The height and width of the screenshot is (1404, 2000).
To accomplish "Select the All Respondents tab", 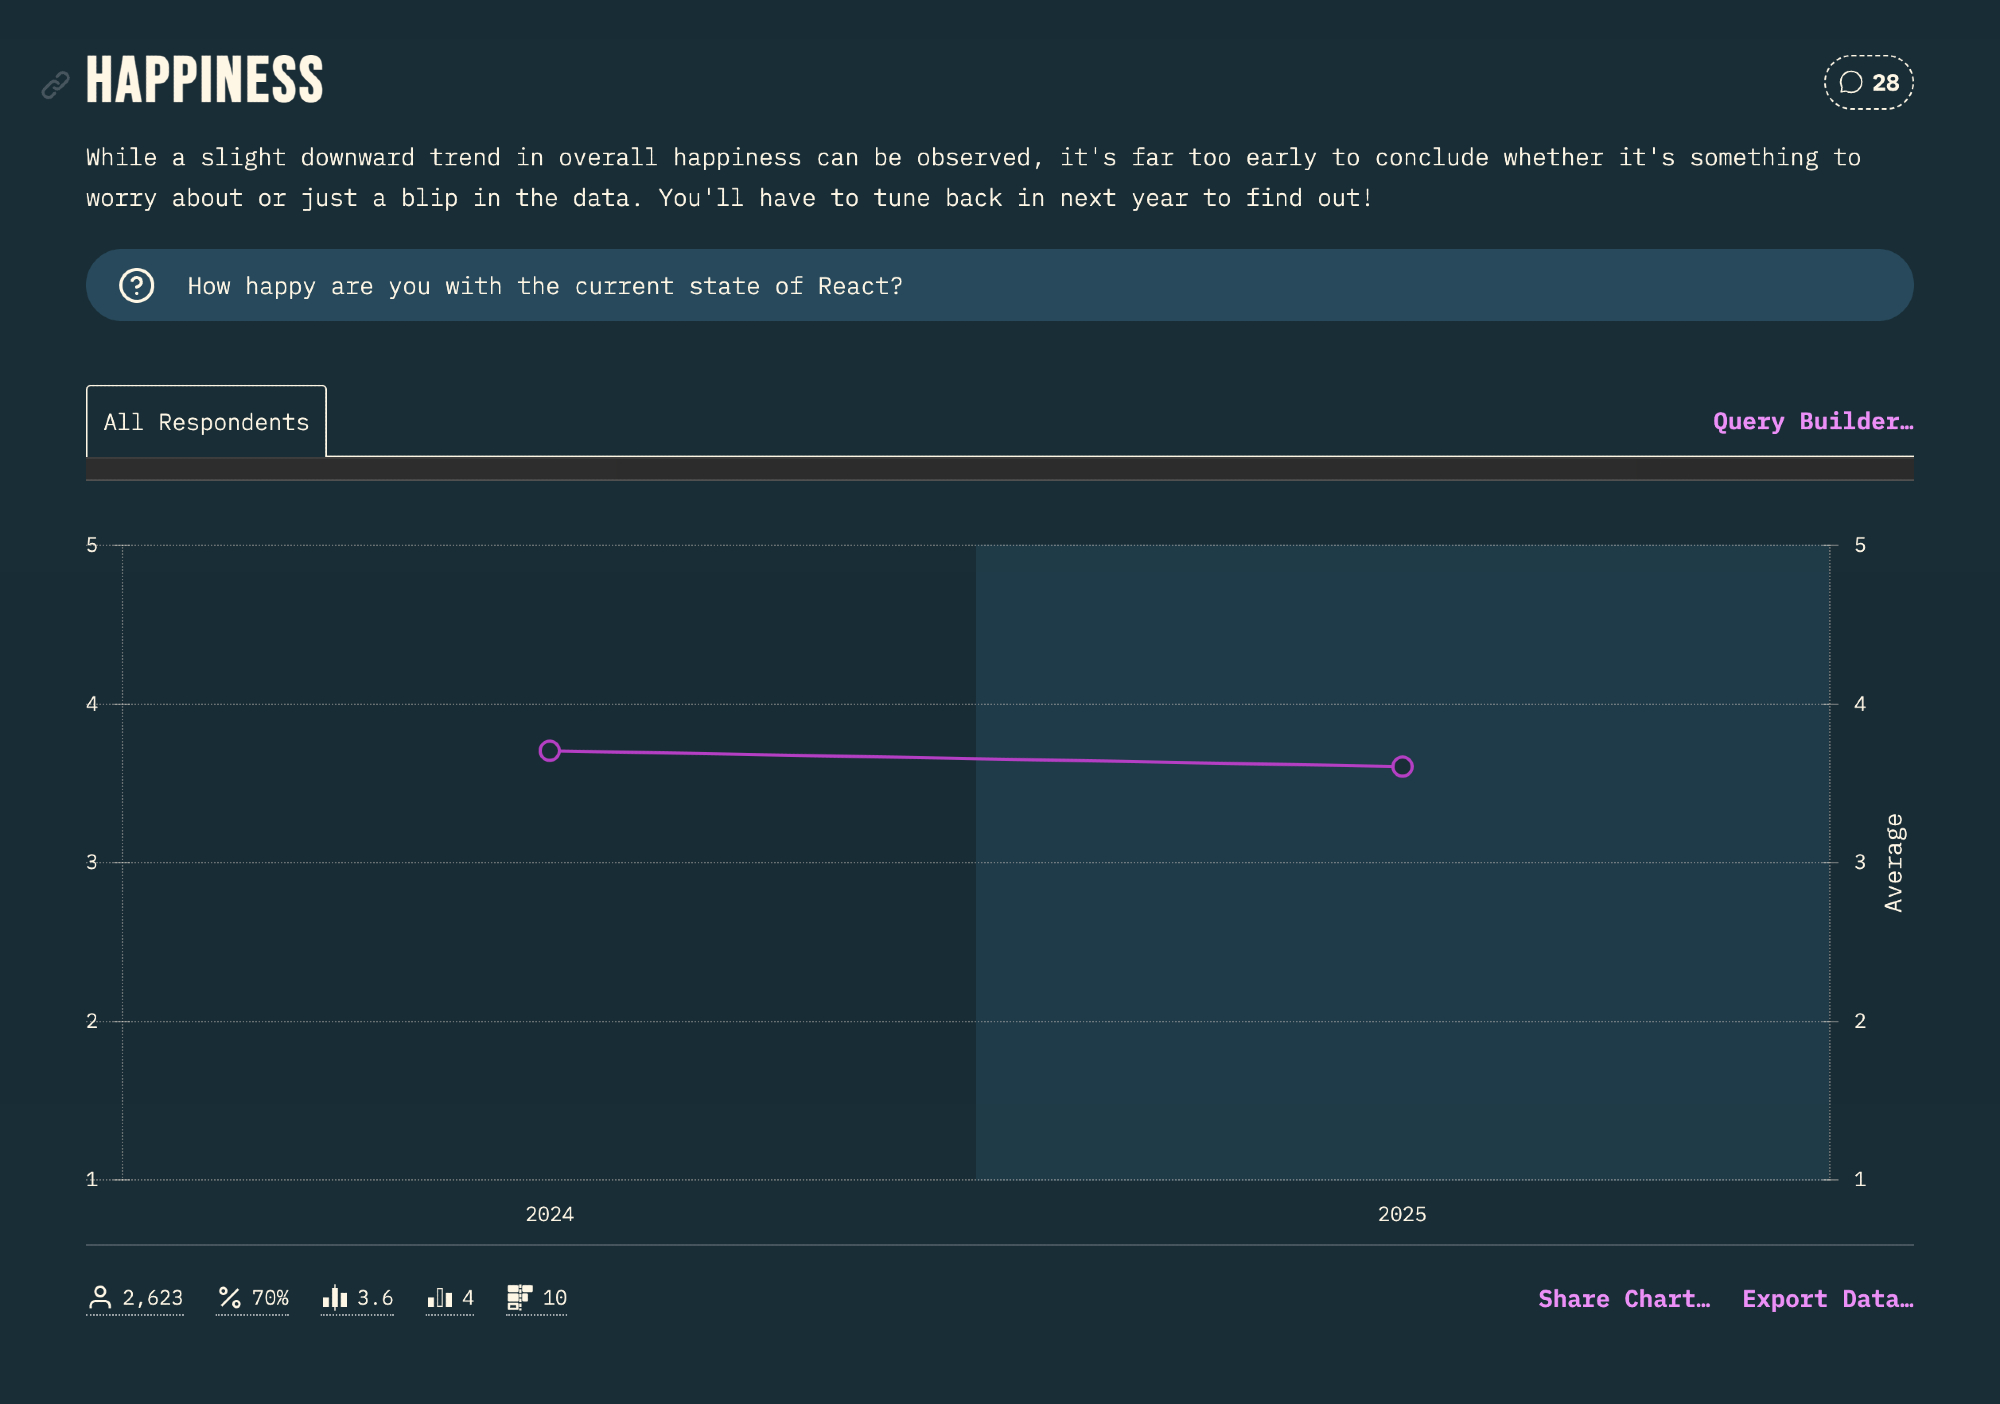I will coord(206,422).
